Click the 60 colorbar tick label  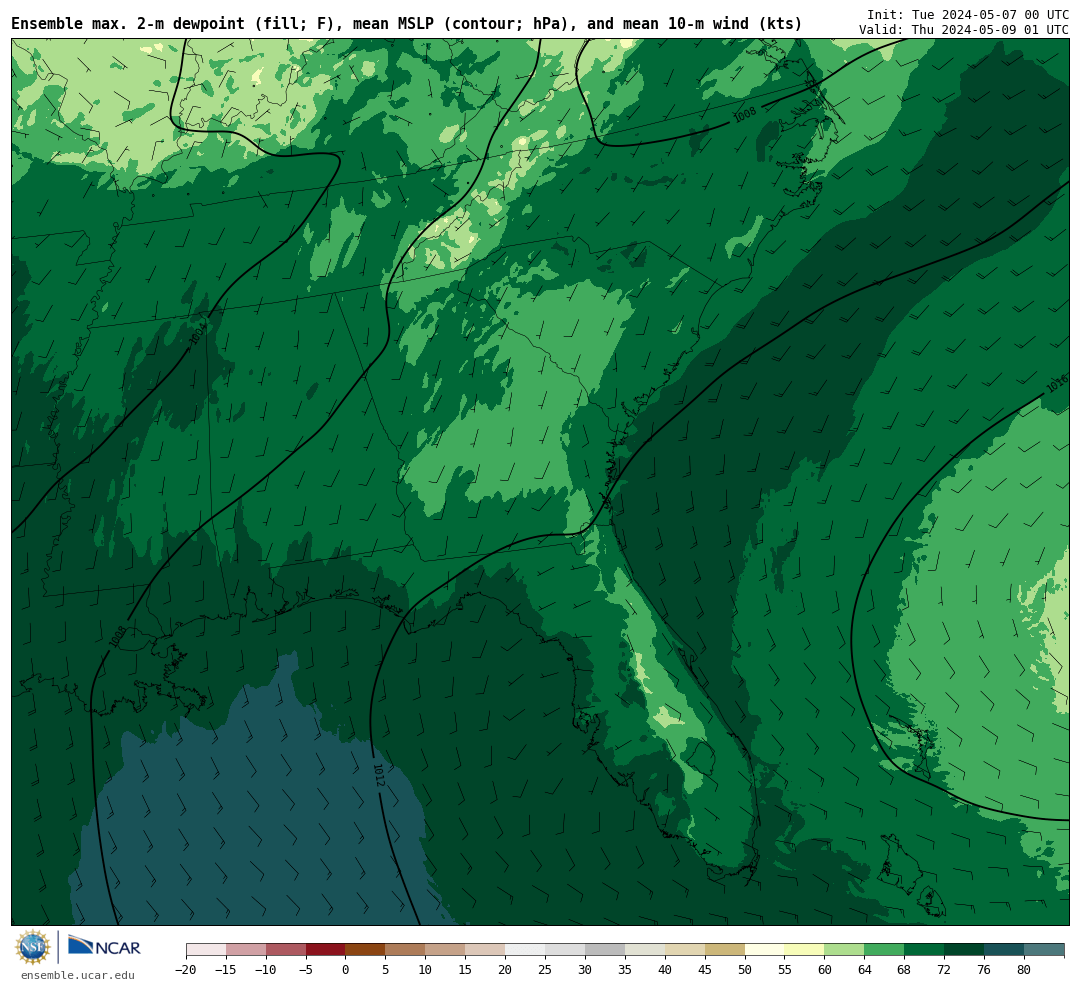825,969
